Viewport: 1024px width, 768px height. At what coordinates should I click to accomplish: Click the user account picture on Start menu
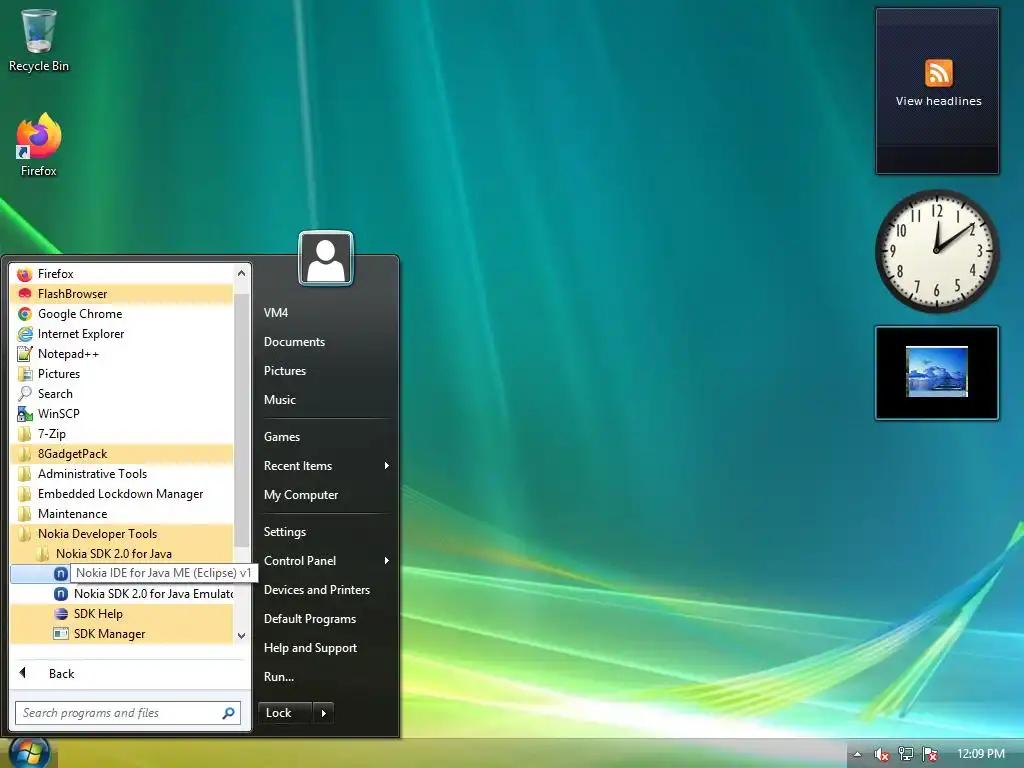coord(326,259)
